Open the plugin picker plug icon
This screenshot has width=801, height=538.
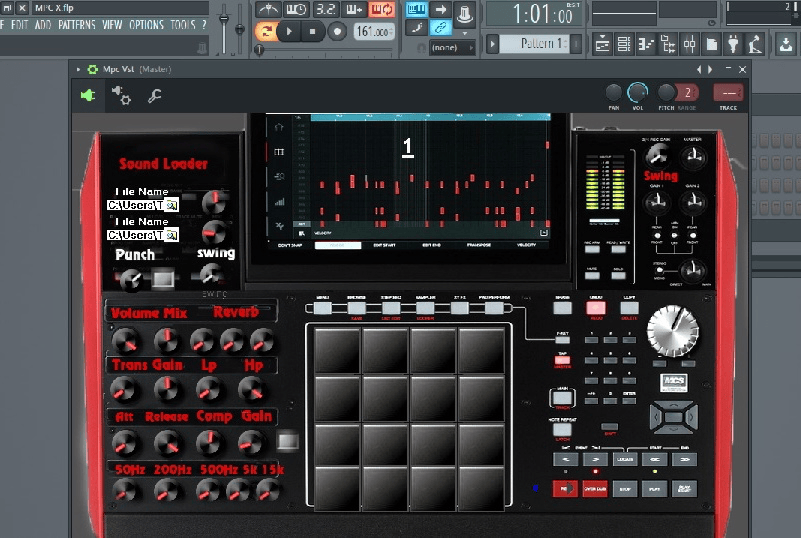click(734, 44)
